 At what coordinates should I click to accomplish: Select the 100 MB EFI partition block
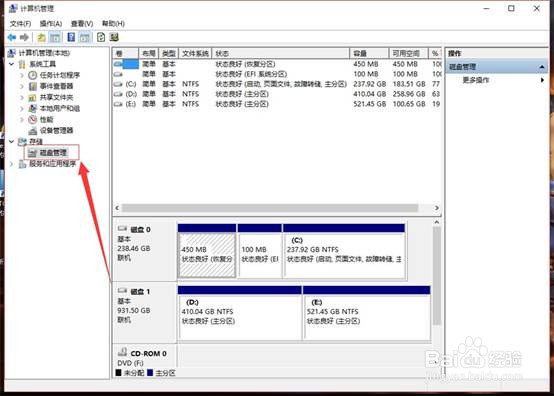coord(260,251)
